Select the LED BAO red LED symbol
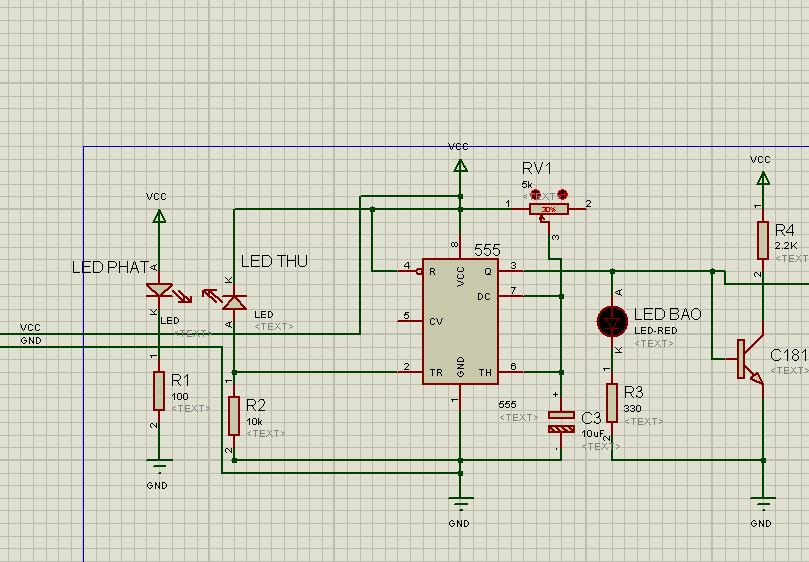The width and height of the screenshot is (809, 562). pyautogui.click(x=612, y=321)
